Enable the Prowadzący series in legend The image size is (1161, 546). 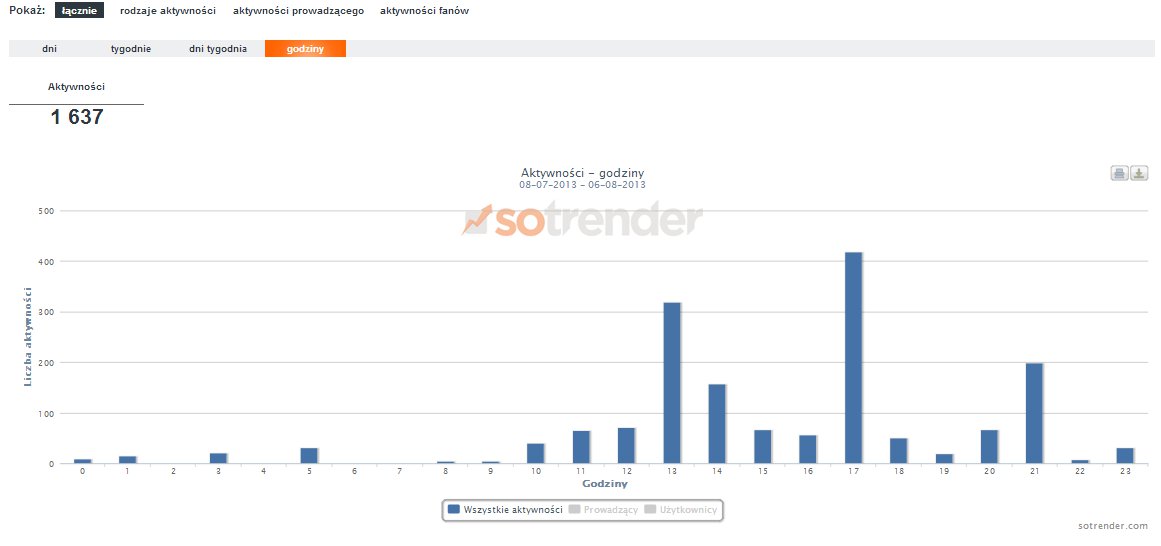pyautogui.click(x=603, y=510)
